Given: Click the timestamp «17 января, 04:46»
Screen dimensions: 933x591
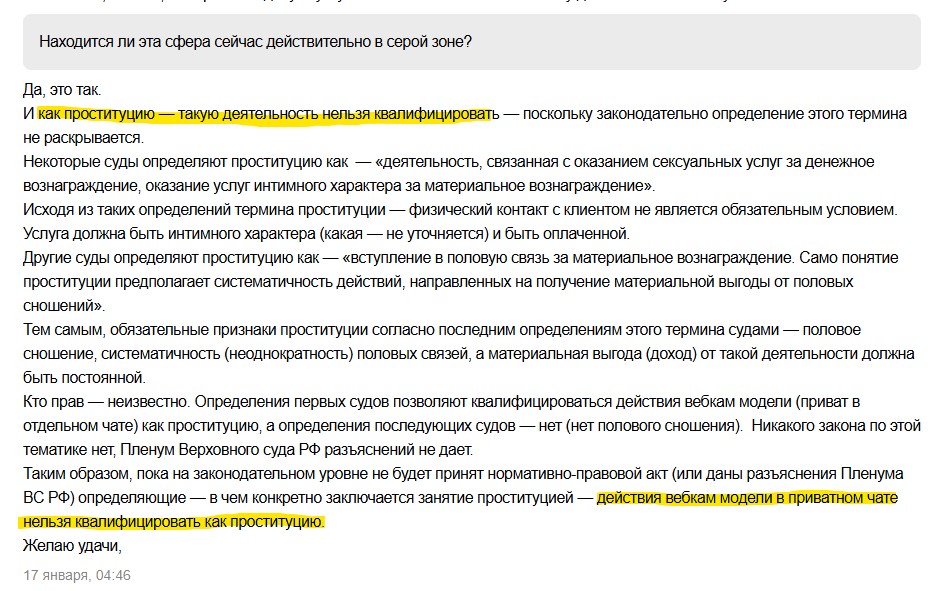Looking at the screenshot, I should pyautogui.click(x=77, y=576).
